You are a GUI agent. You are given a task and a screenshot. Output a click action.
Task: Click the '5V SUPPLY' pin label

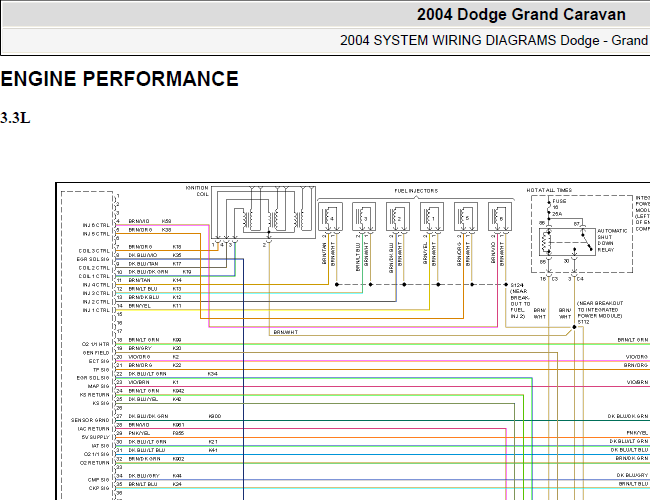[96, 437]
